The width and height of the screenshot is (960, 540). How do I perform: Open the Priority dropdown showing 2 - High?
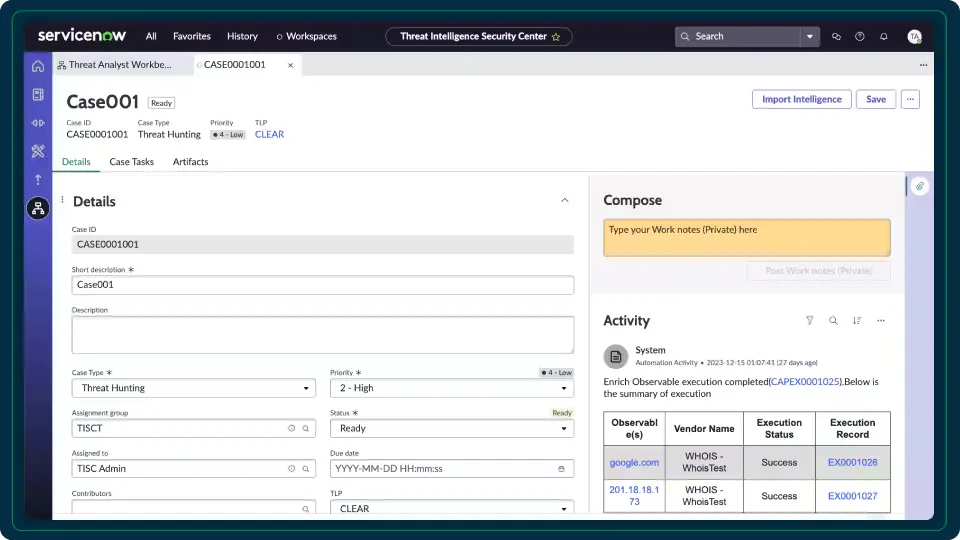pos(452,388)
